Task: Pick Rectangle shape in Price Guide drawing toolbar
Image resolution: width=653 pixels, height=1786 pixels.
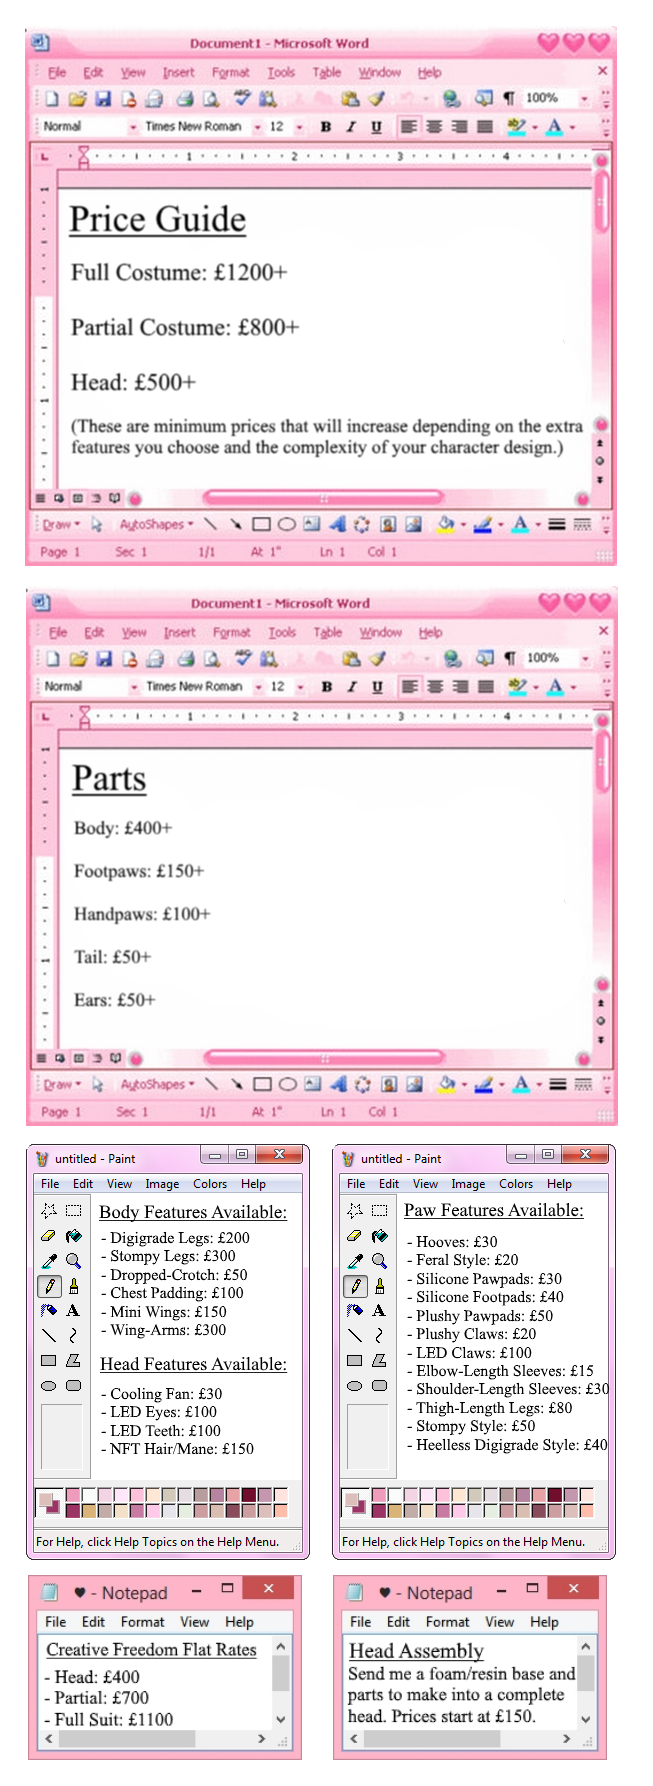Action: [x=261, y=524]
